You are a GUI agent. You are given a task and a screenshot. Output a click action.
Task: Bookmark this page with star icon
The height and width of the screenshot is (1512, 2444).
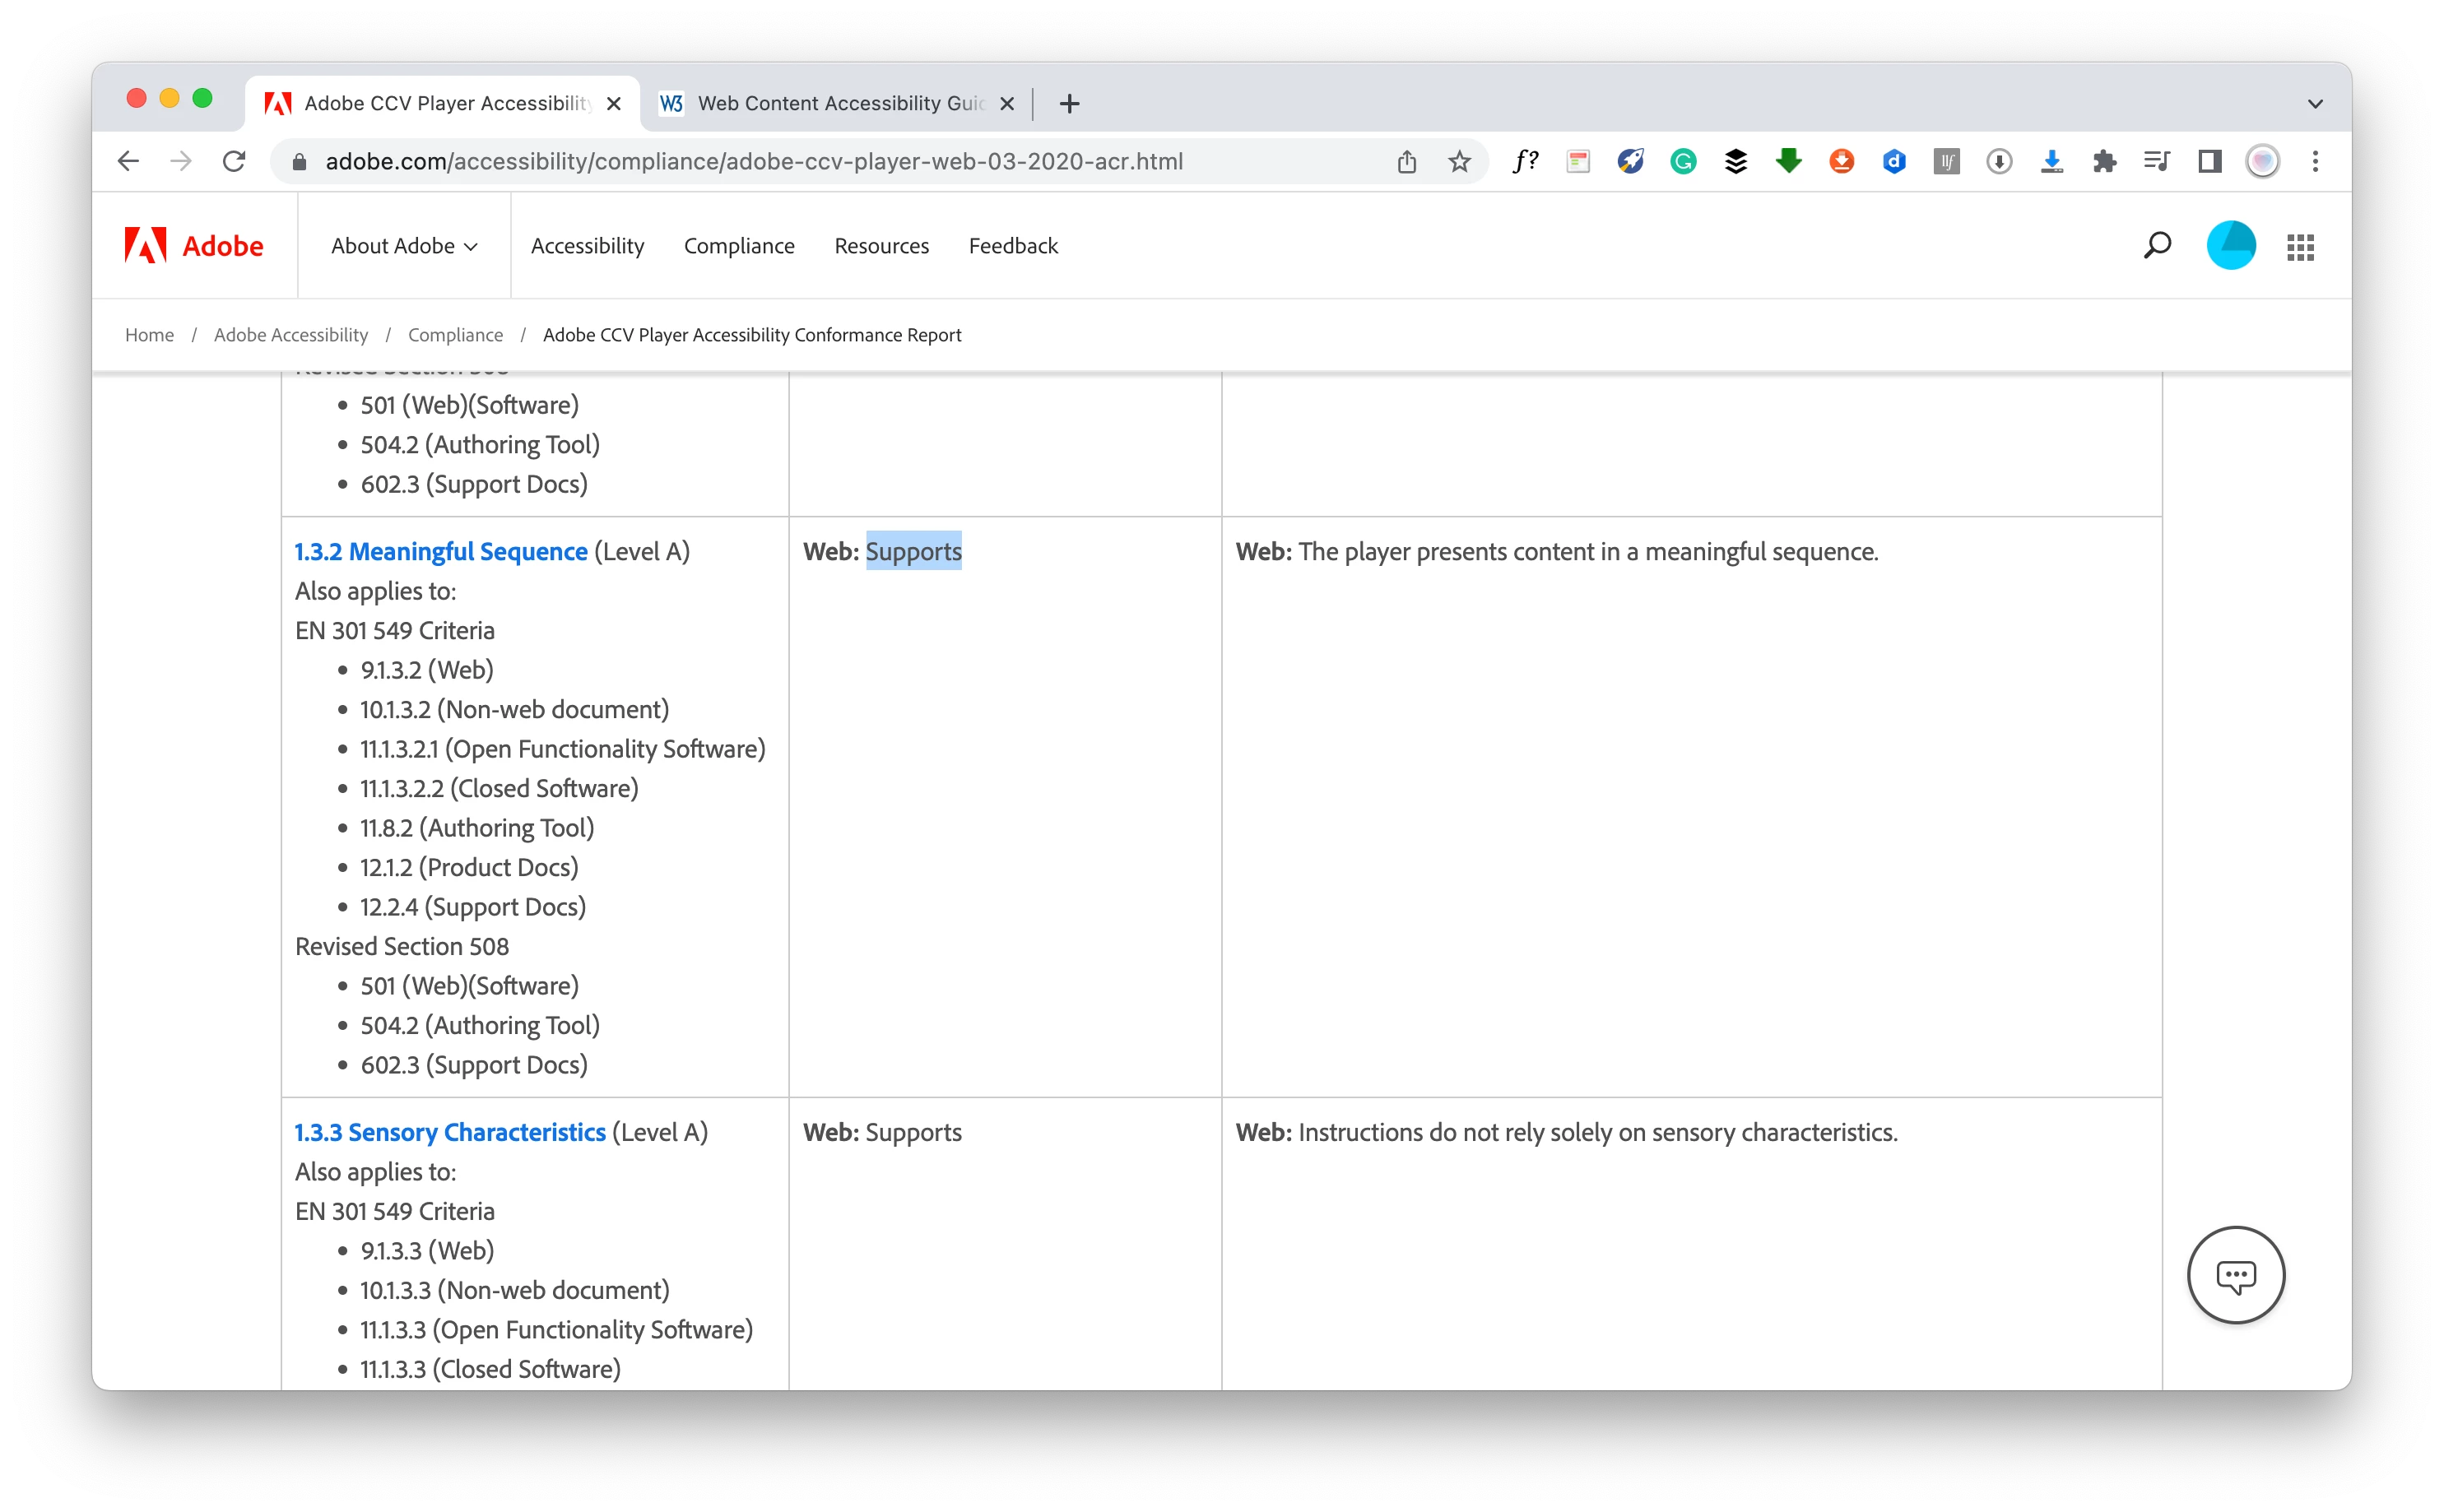pyautogui.click(x=1459, y=161)
